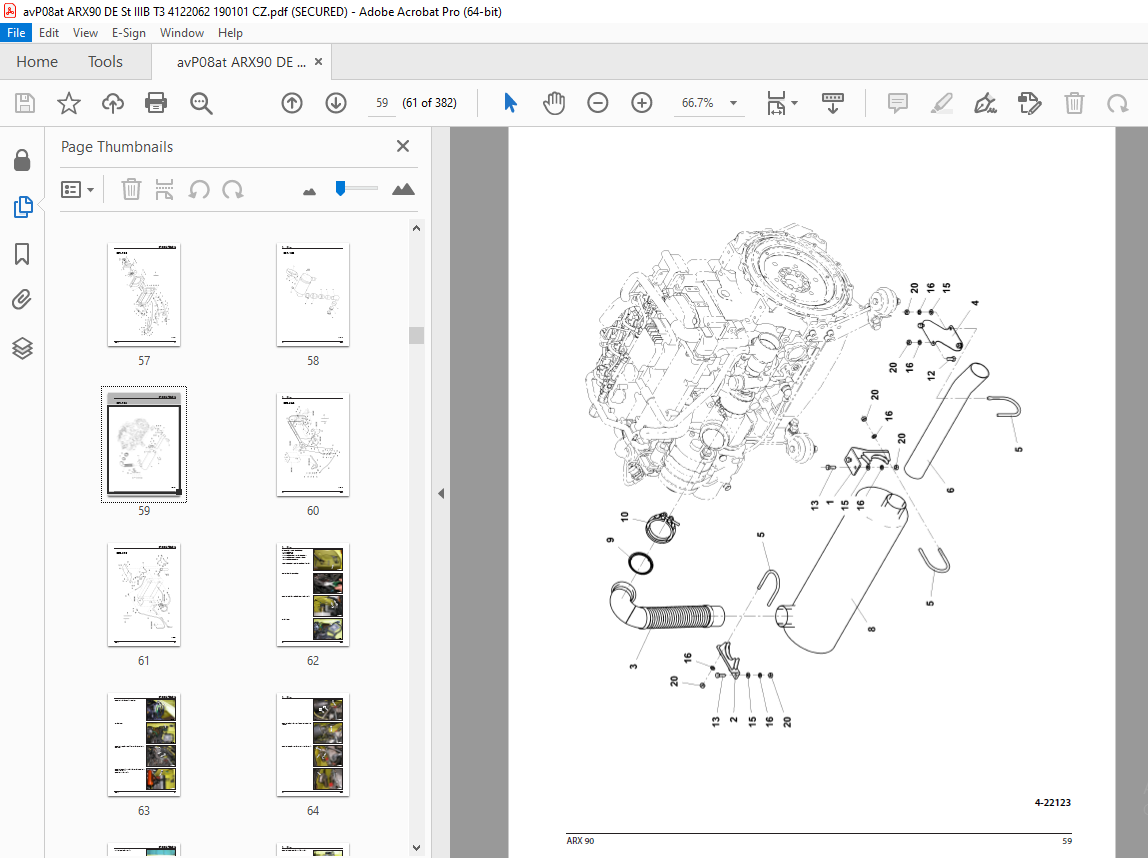Go to next page arrow
This screenshot has width=1148, height=858.
[336, 103]
